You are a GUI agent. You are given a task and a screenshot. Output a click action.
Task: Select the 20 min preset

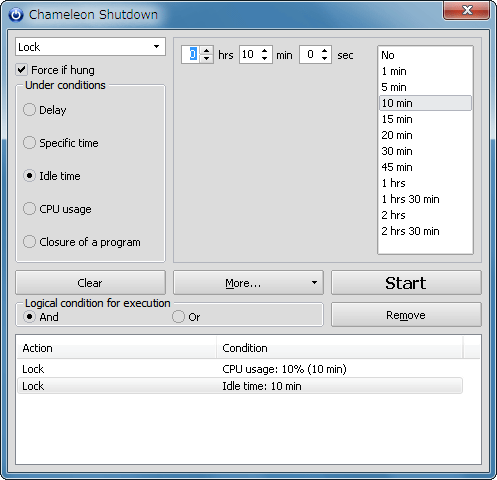pyautogui.click(x=425, y=135)
